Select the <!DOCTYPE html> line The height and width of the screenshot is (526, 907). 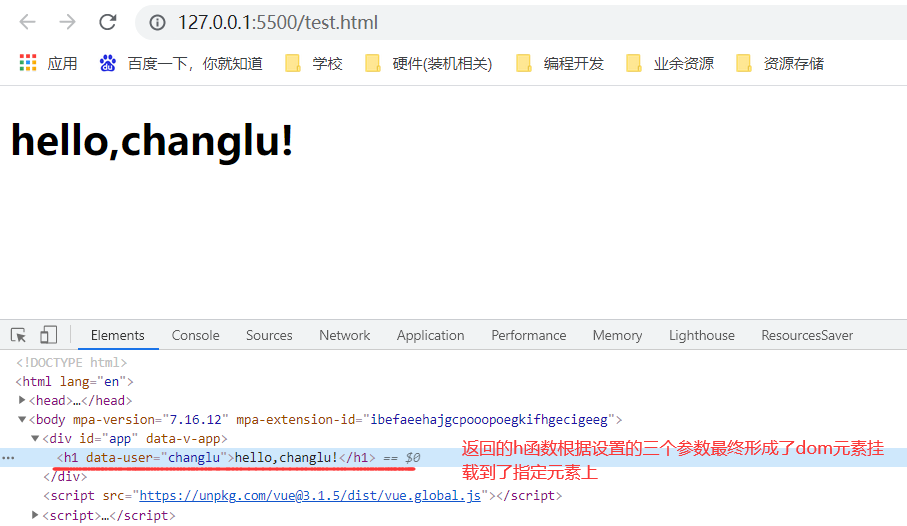click(71, 362)
